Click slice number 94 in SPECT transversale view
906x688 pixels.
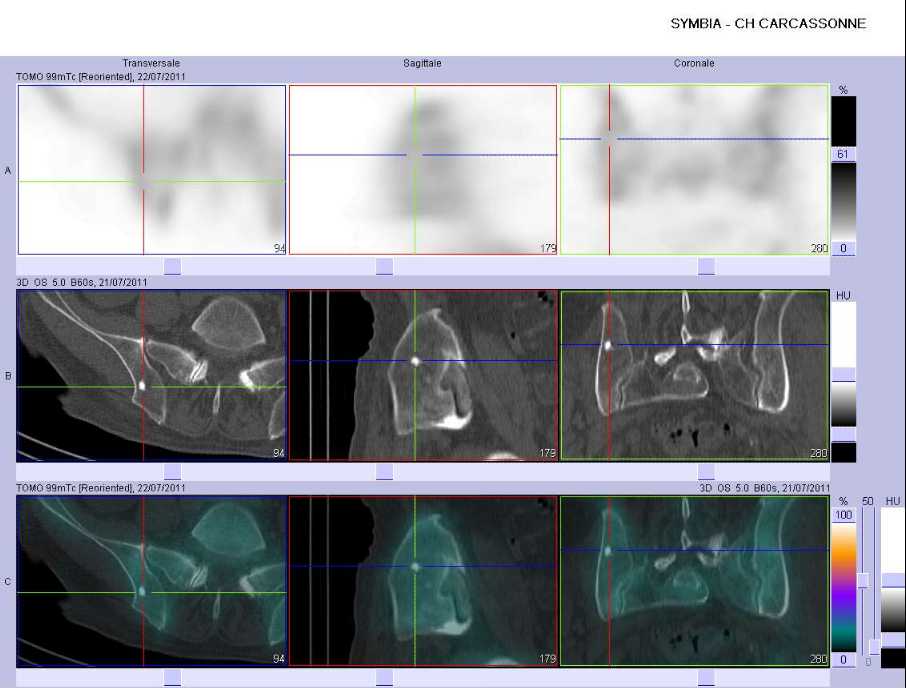pos(279,248)
